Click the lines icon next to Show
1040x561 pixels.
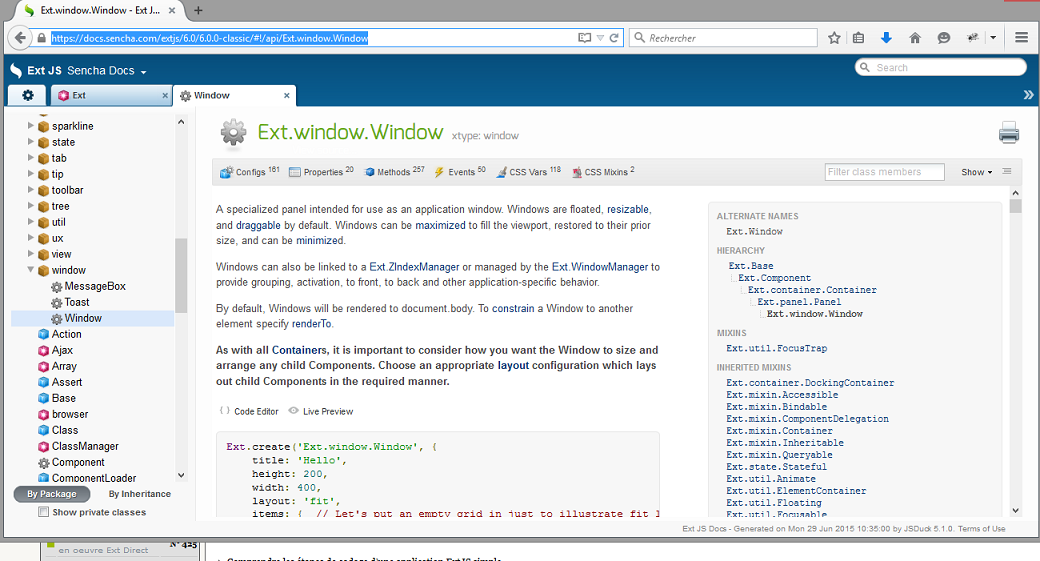pyautogui.click(x=1007, y=172)
